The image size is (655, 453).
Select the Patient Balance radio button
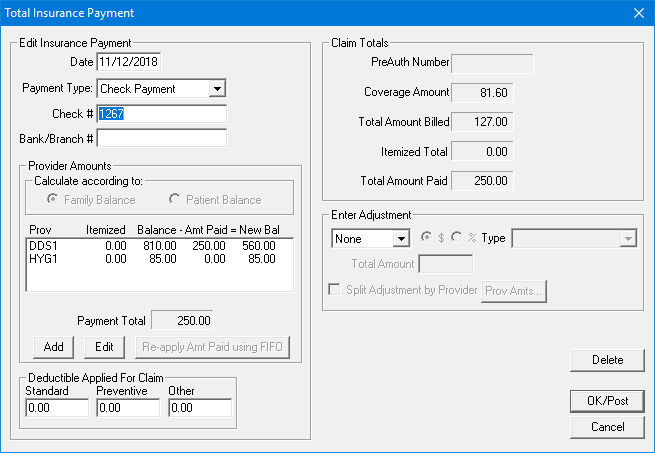[x=175, y=200]
